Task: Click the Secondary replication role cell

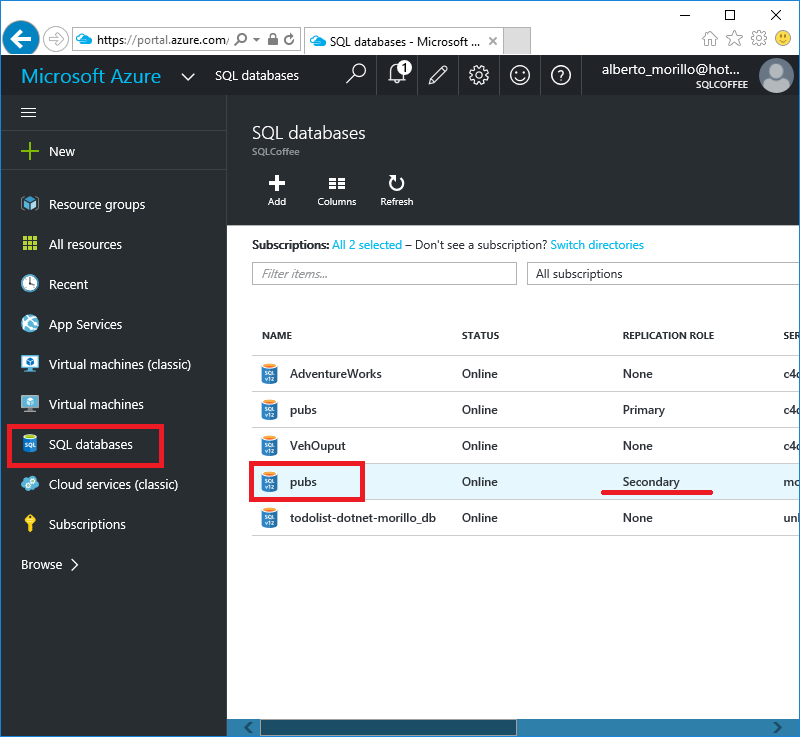Action: pos(651,482)
